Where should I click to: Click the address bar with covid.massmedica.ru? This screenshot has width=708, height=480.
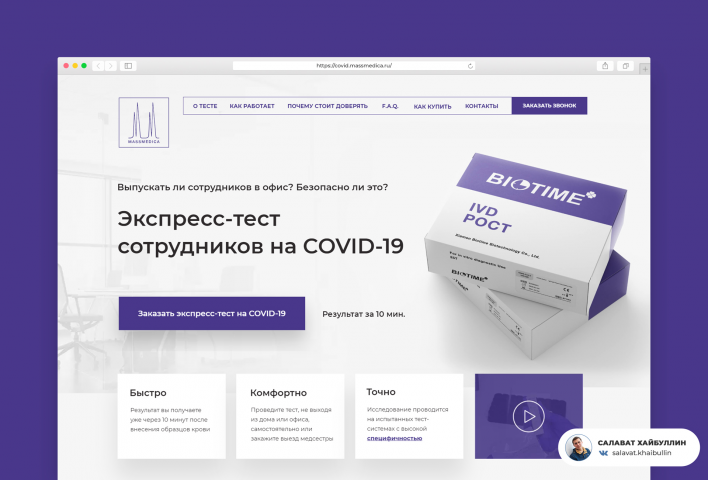(x=354, y=66)
